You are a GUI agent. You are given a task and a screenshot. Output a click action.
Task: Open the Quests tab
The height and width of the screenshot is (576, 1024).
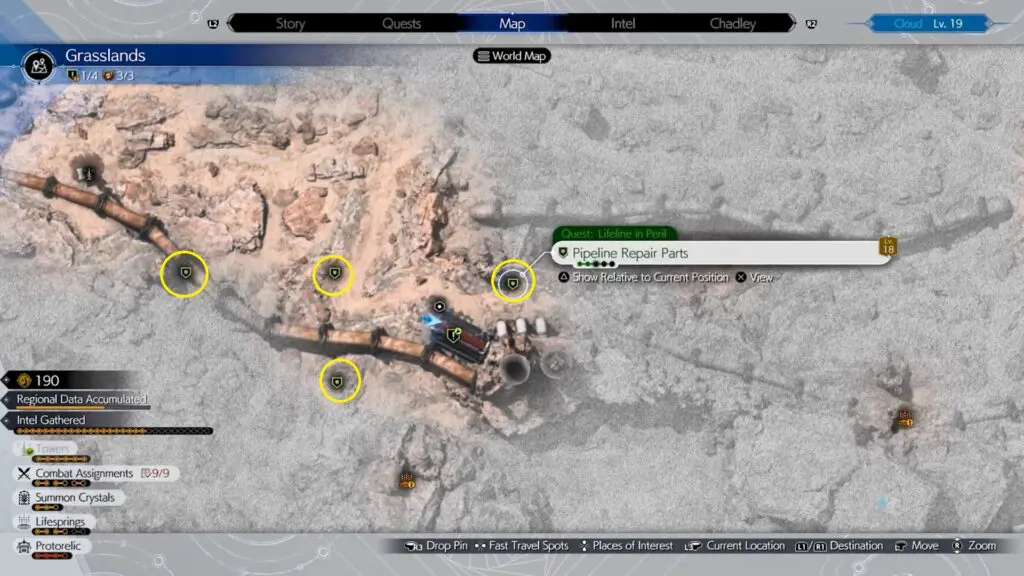pos(400,23)
